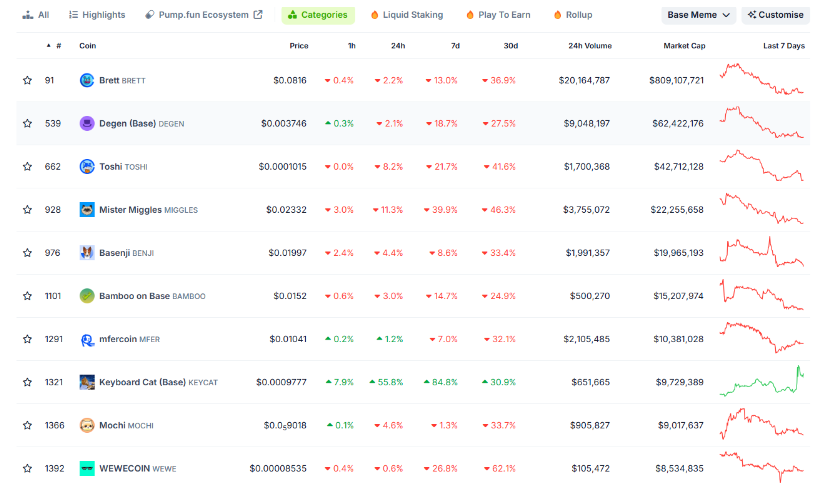The image size is (821, 486).
Task: Click the WEWECOIN sunglasses logo
Action: click(x=87, y=468)
